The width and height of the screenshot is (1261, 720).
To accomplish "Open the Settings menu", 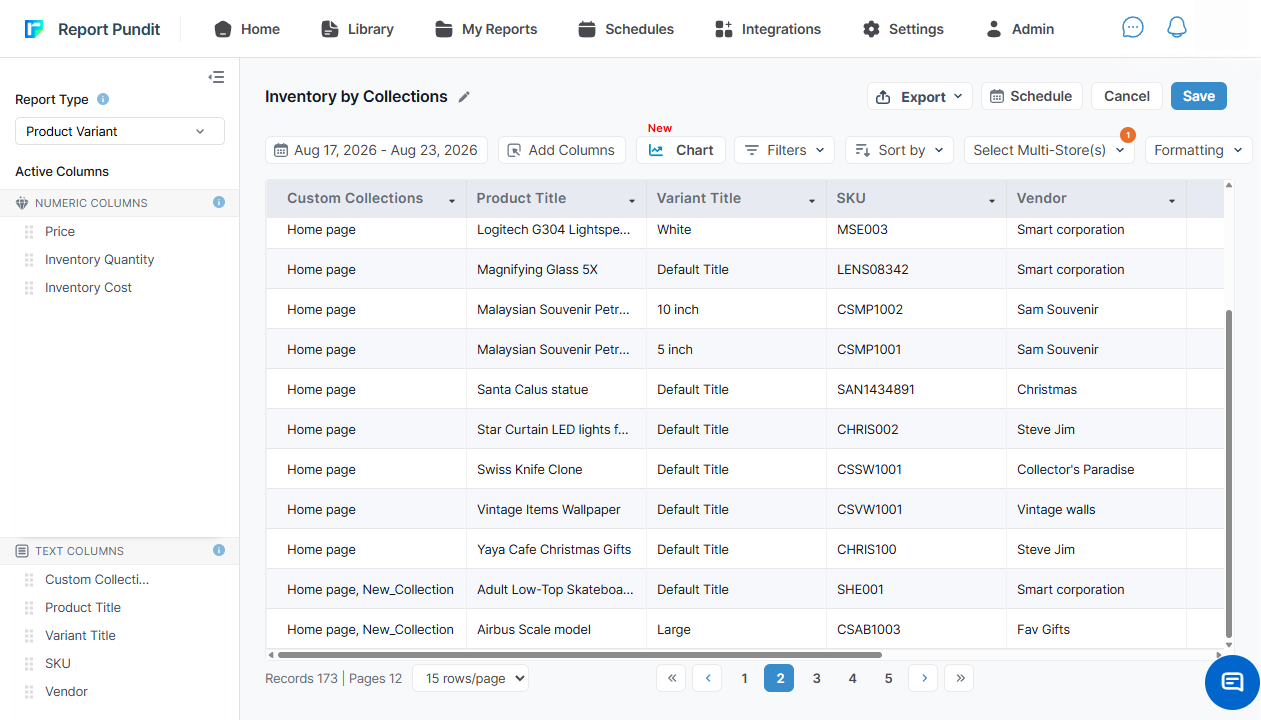I will [x=903, y=29].
